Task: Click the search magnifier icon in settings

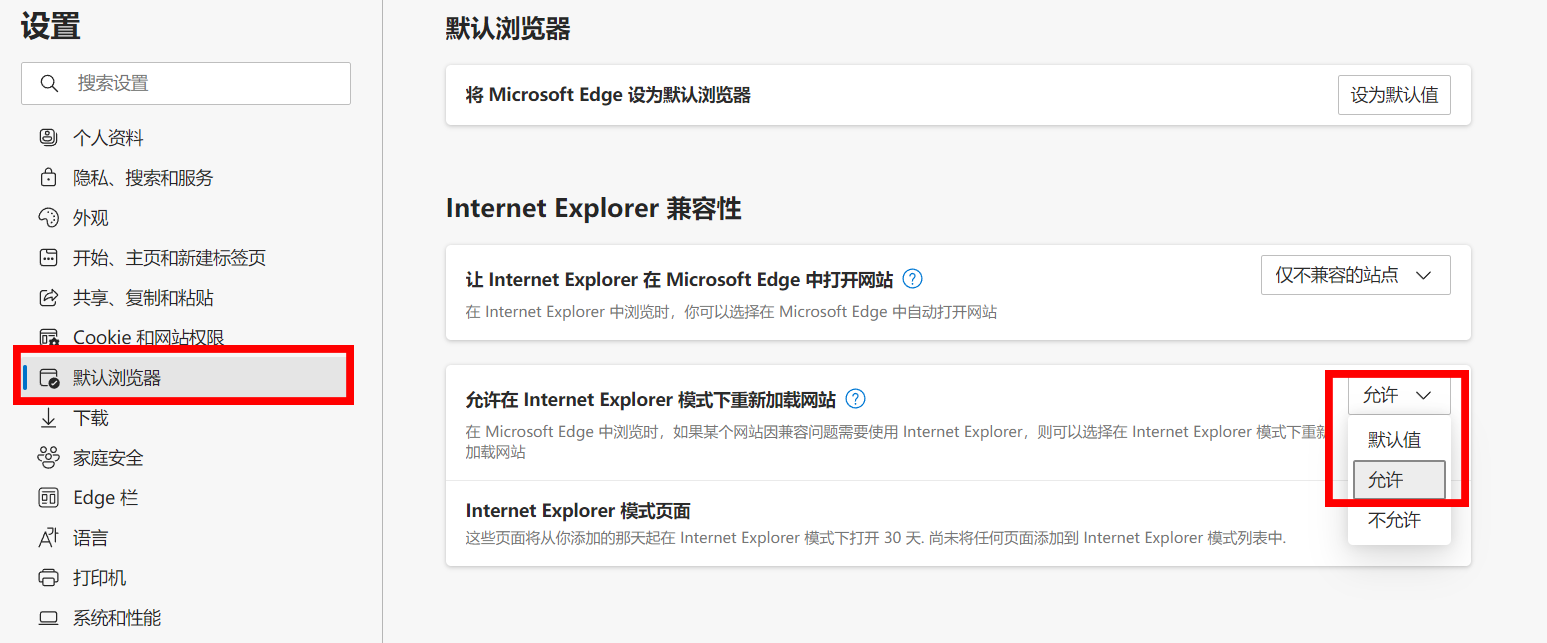Action: click(x=49, y=83)
